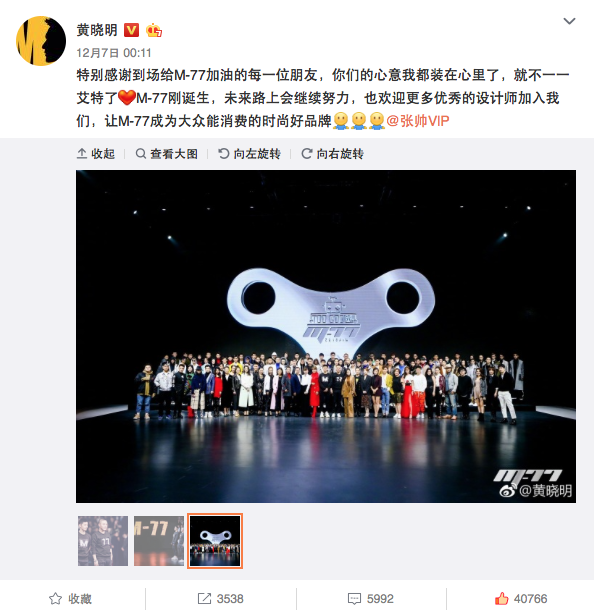Image resolution: width=594 pixels, height=615 pixels.
Task: Click the orange V verified badge
Action: 131,30
